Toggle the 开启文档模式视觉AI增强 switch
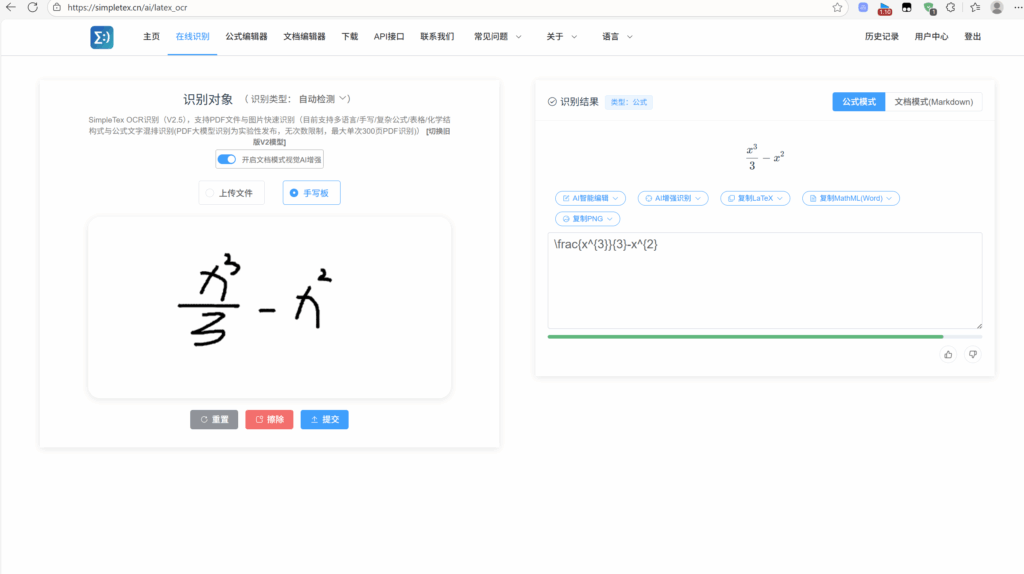Image resolution: width=1024 pixels, height=574 pixels. [226, 159]
